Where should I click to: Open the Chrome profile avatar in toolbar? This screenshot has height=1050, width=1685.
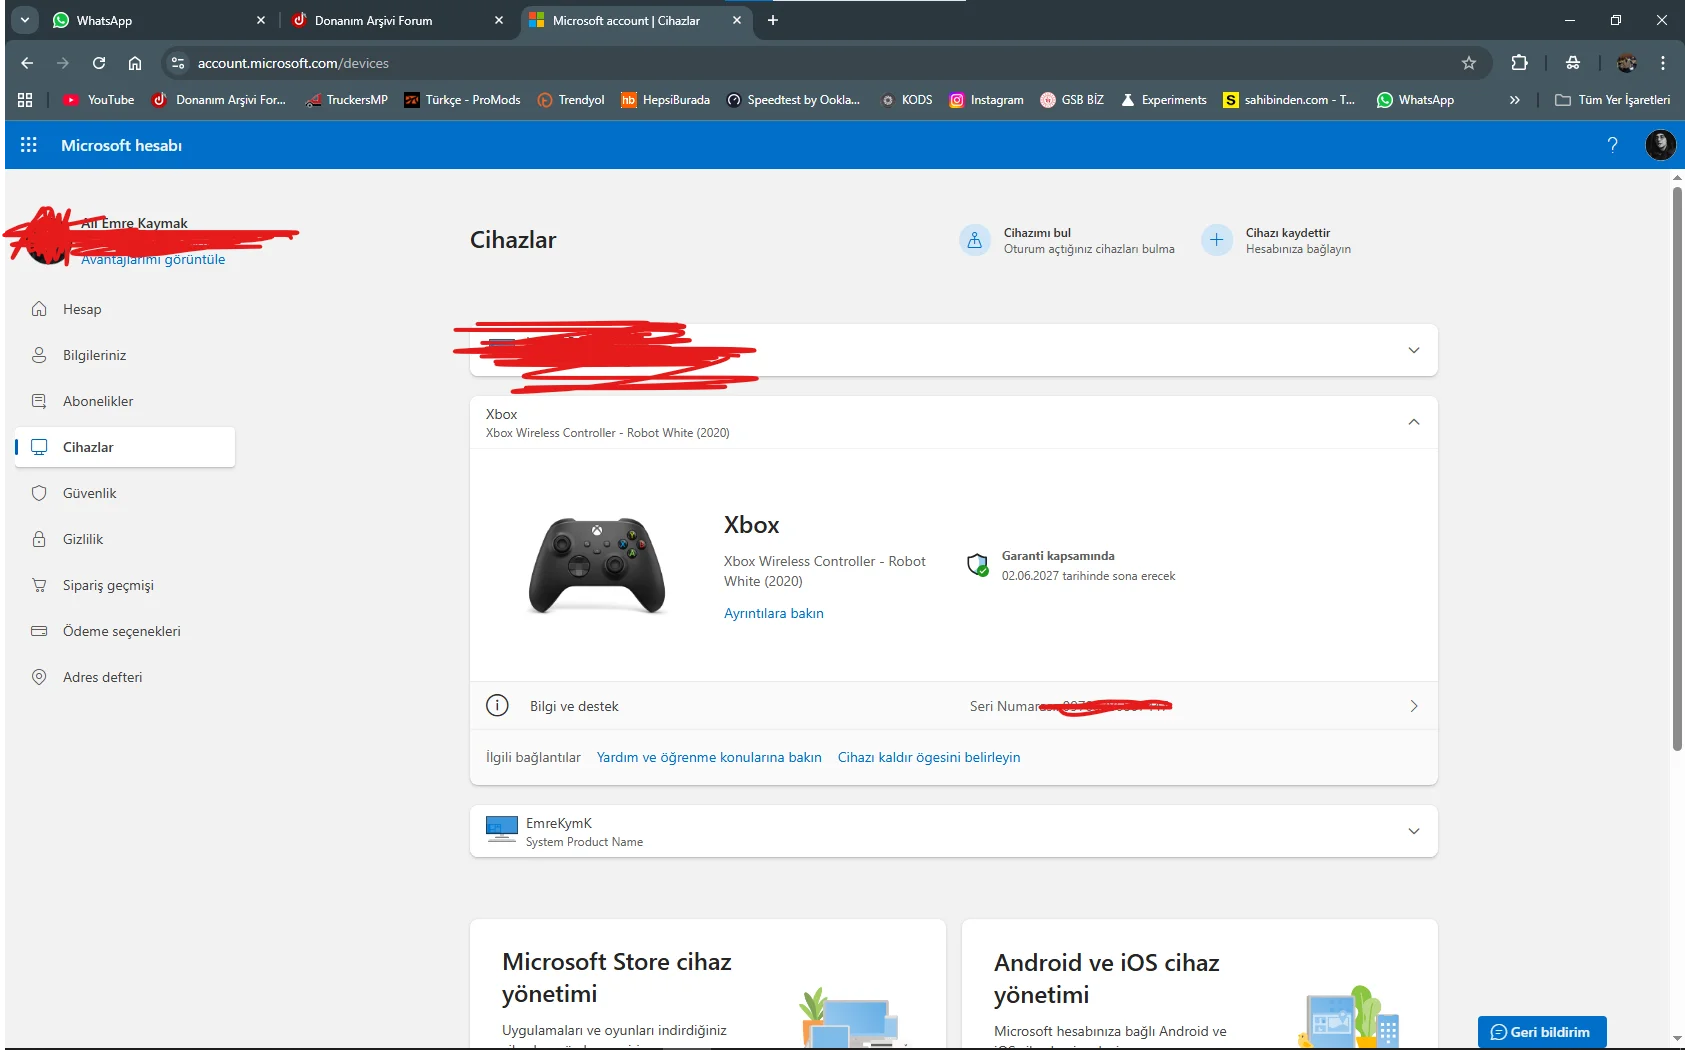[1627, 63]
